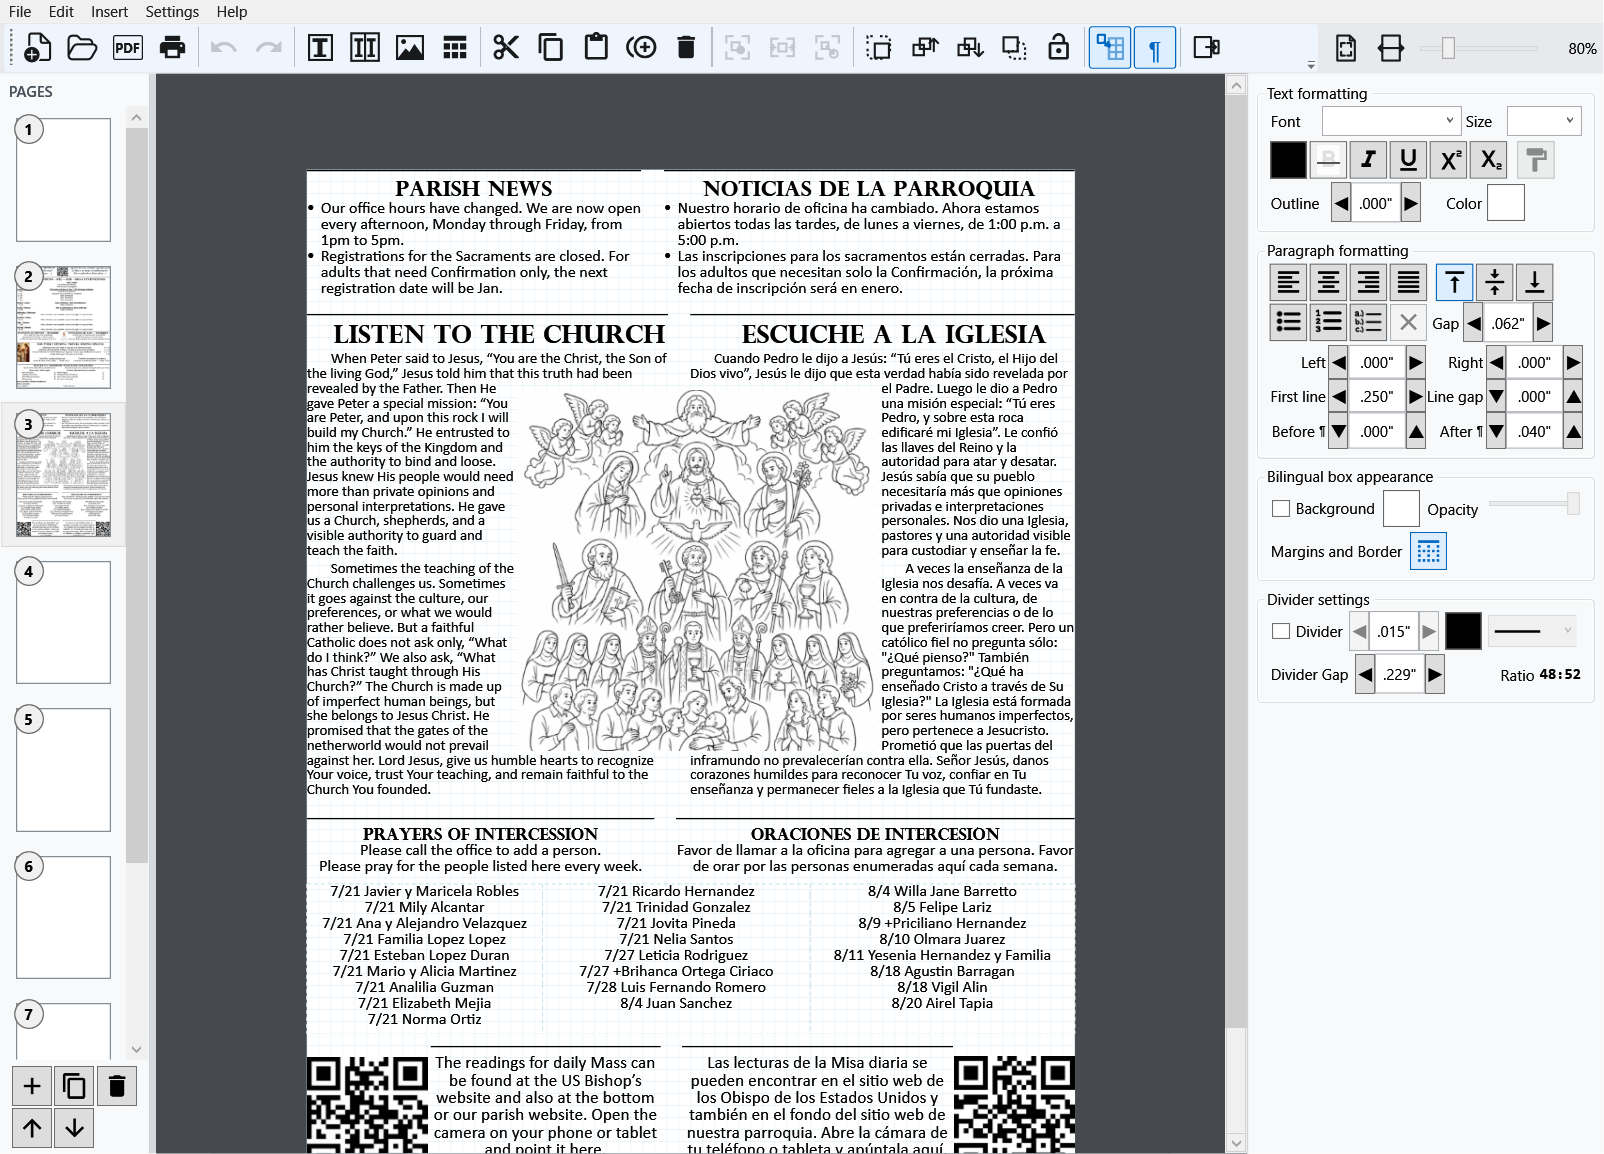Copy the selected item
The image size is (1604, 1154).
551,47
